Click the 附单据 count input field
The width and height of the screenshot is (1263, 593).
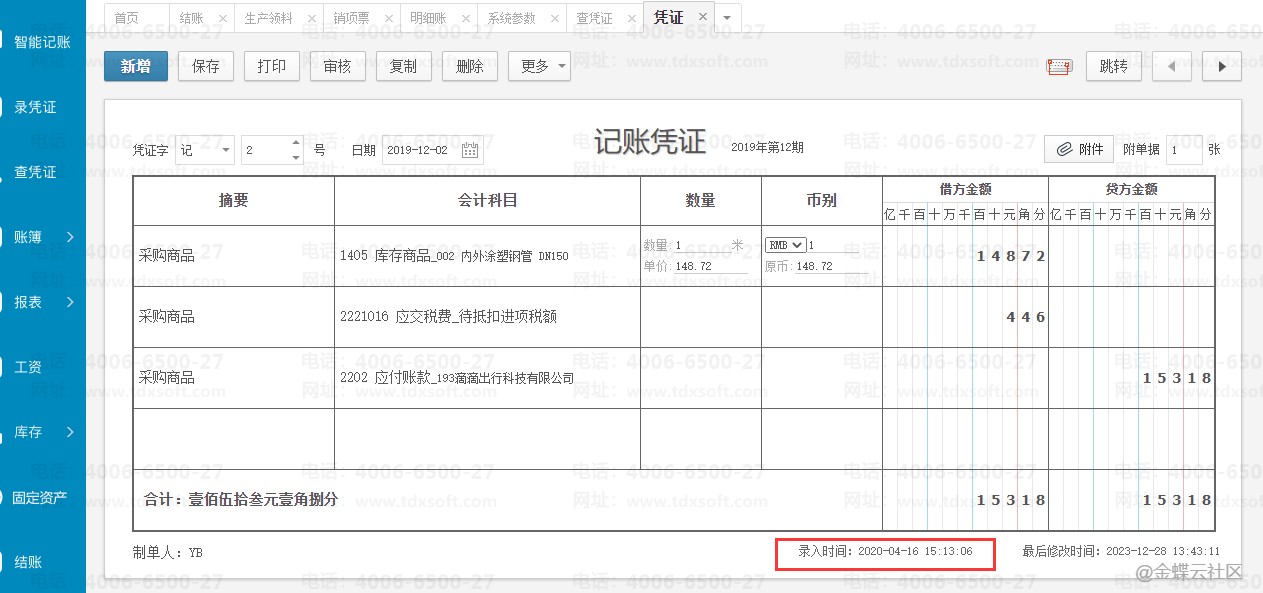pos(1183,150)
